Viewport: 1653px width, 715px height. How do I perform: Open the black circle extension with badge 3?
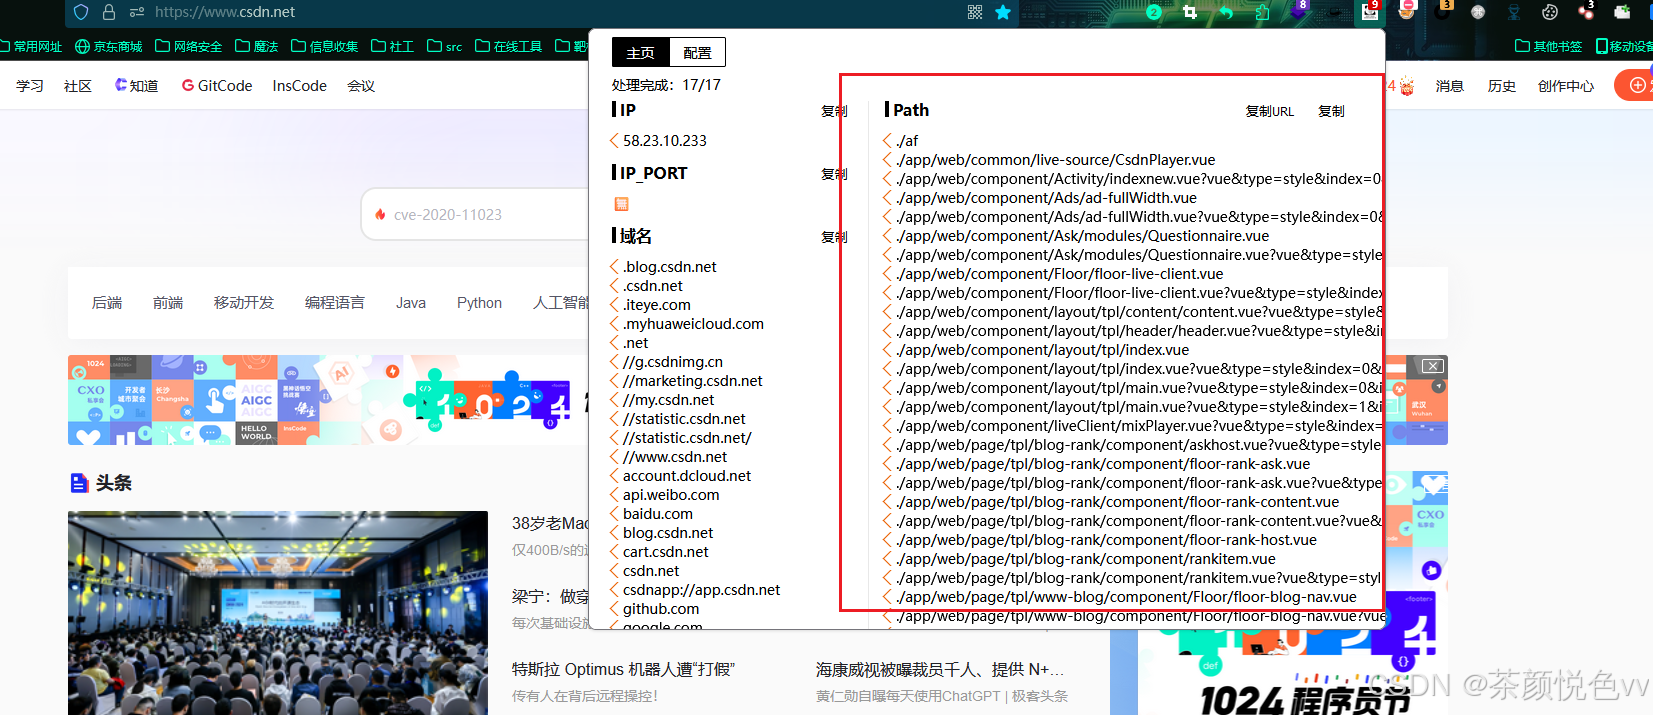click(1443, 11)
